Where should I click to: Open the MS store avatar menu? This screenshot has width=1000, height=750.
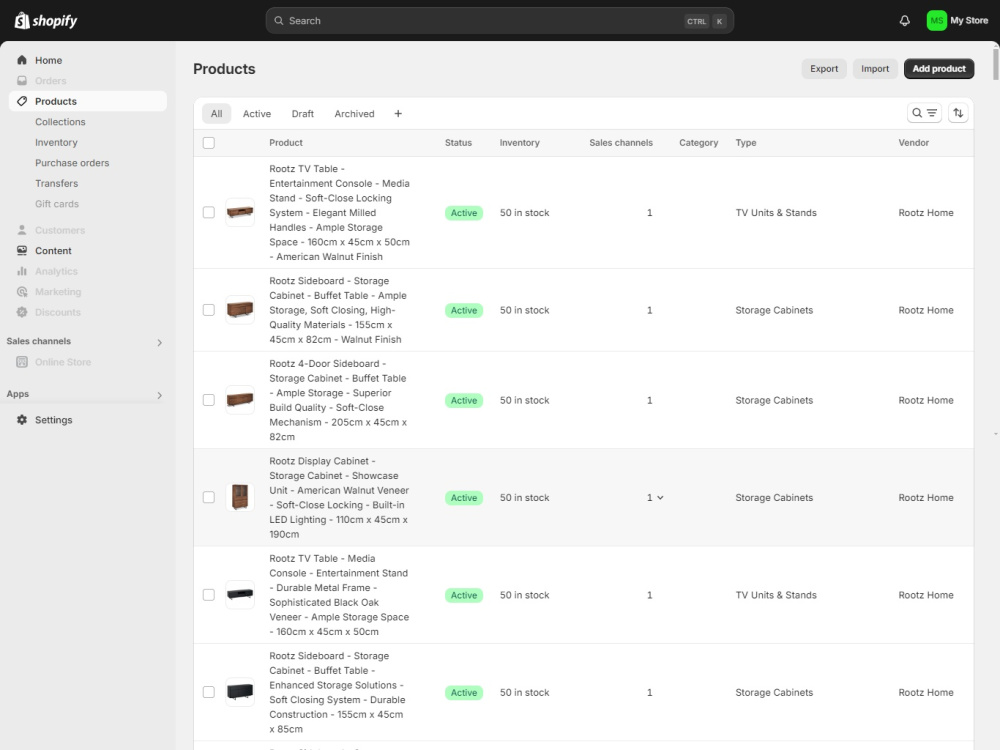936,20
